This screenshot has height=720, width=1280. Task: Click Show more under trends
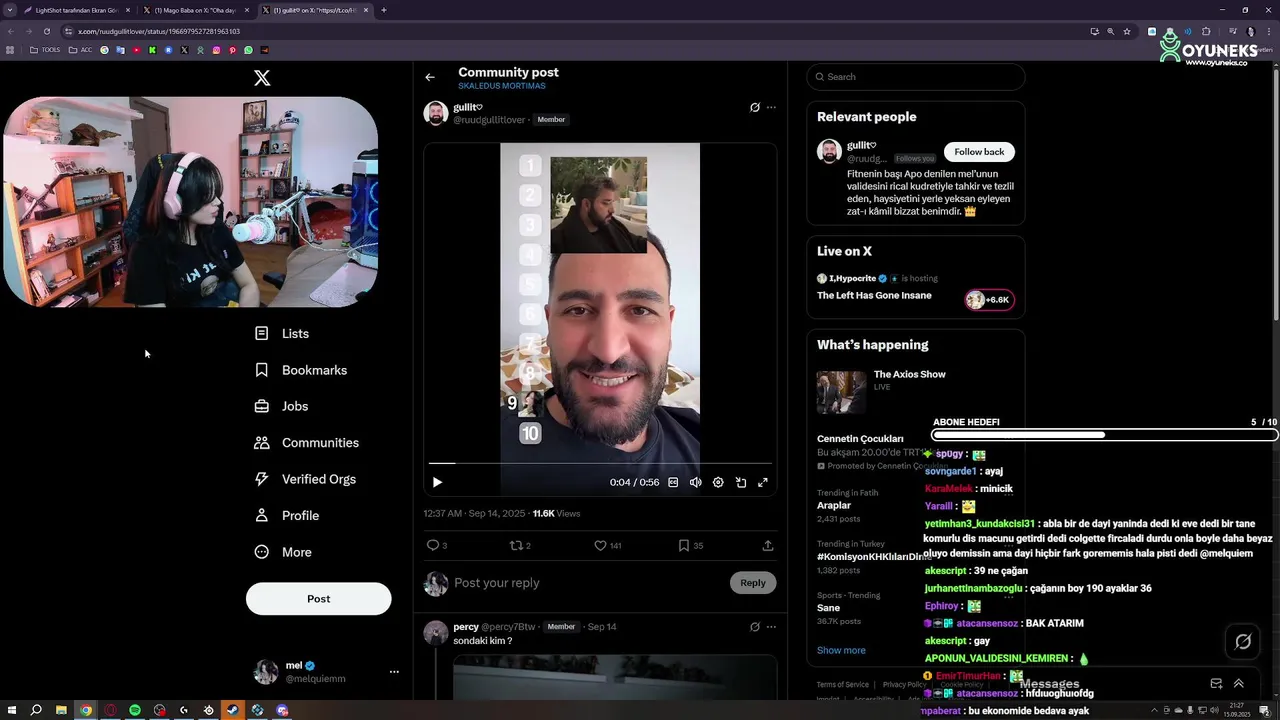[x=841, y=650]
